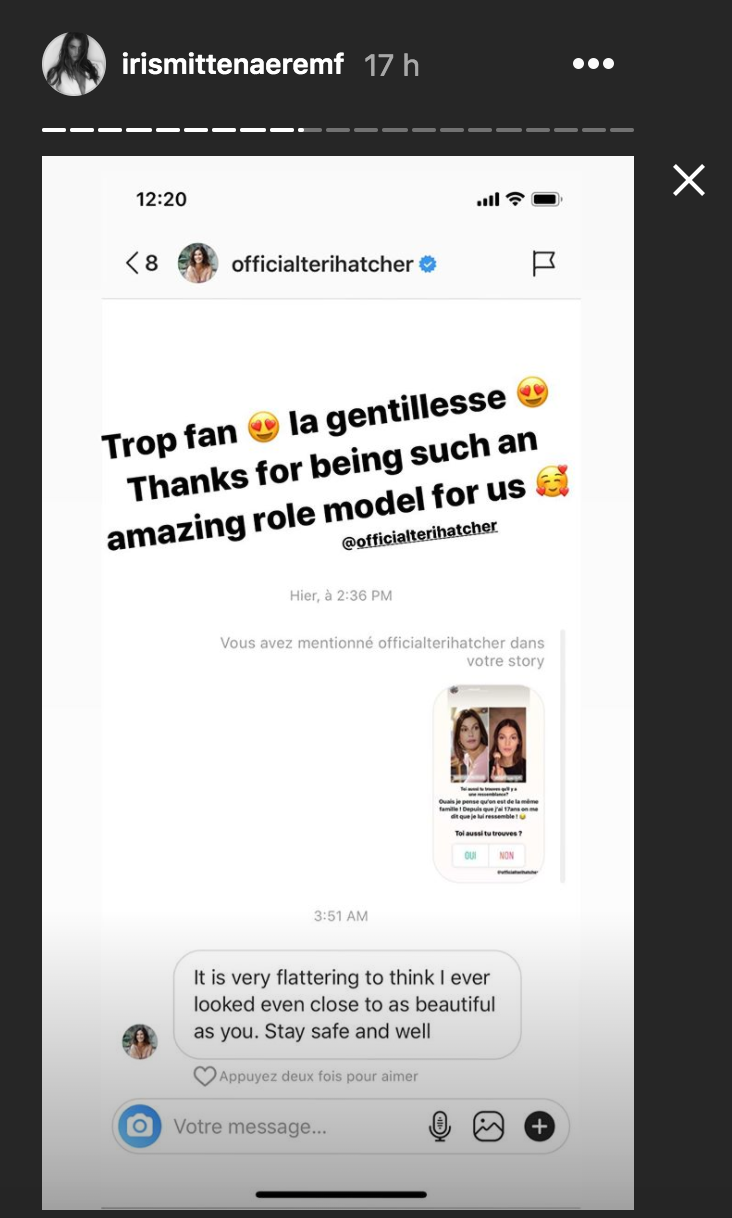Open the image gallery icon

488,1127
